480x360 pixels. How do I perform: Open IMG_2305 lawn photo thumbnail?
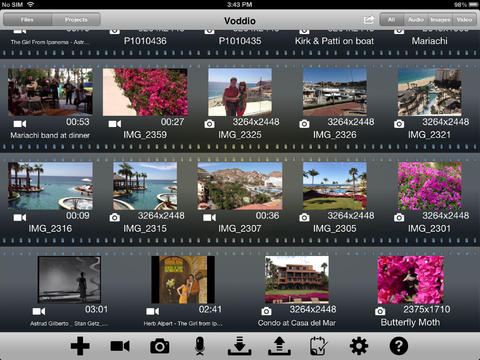coord(335,186)
